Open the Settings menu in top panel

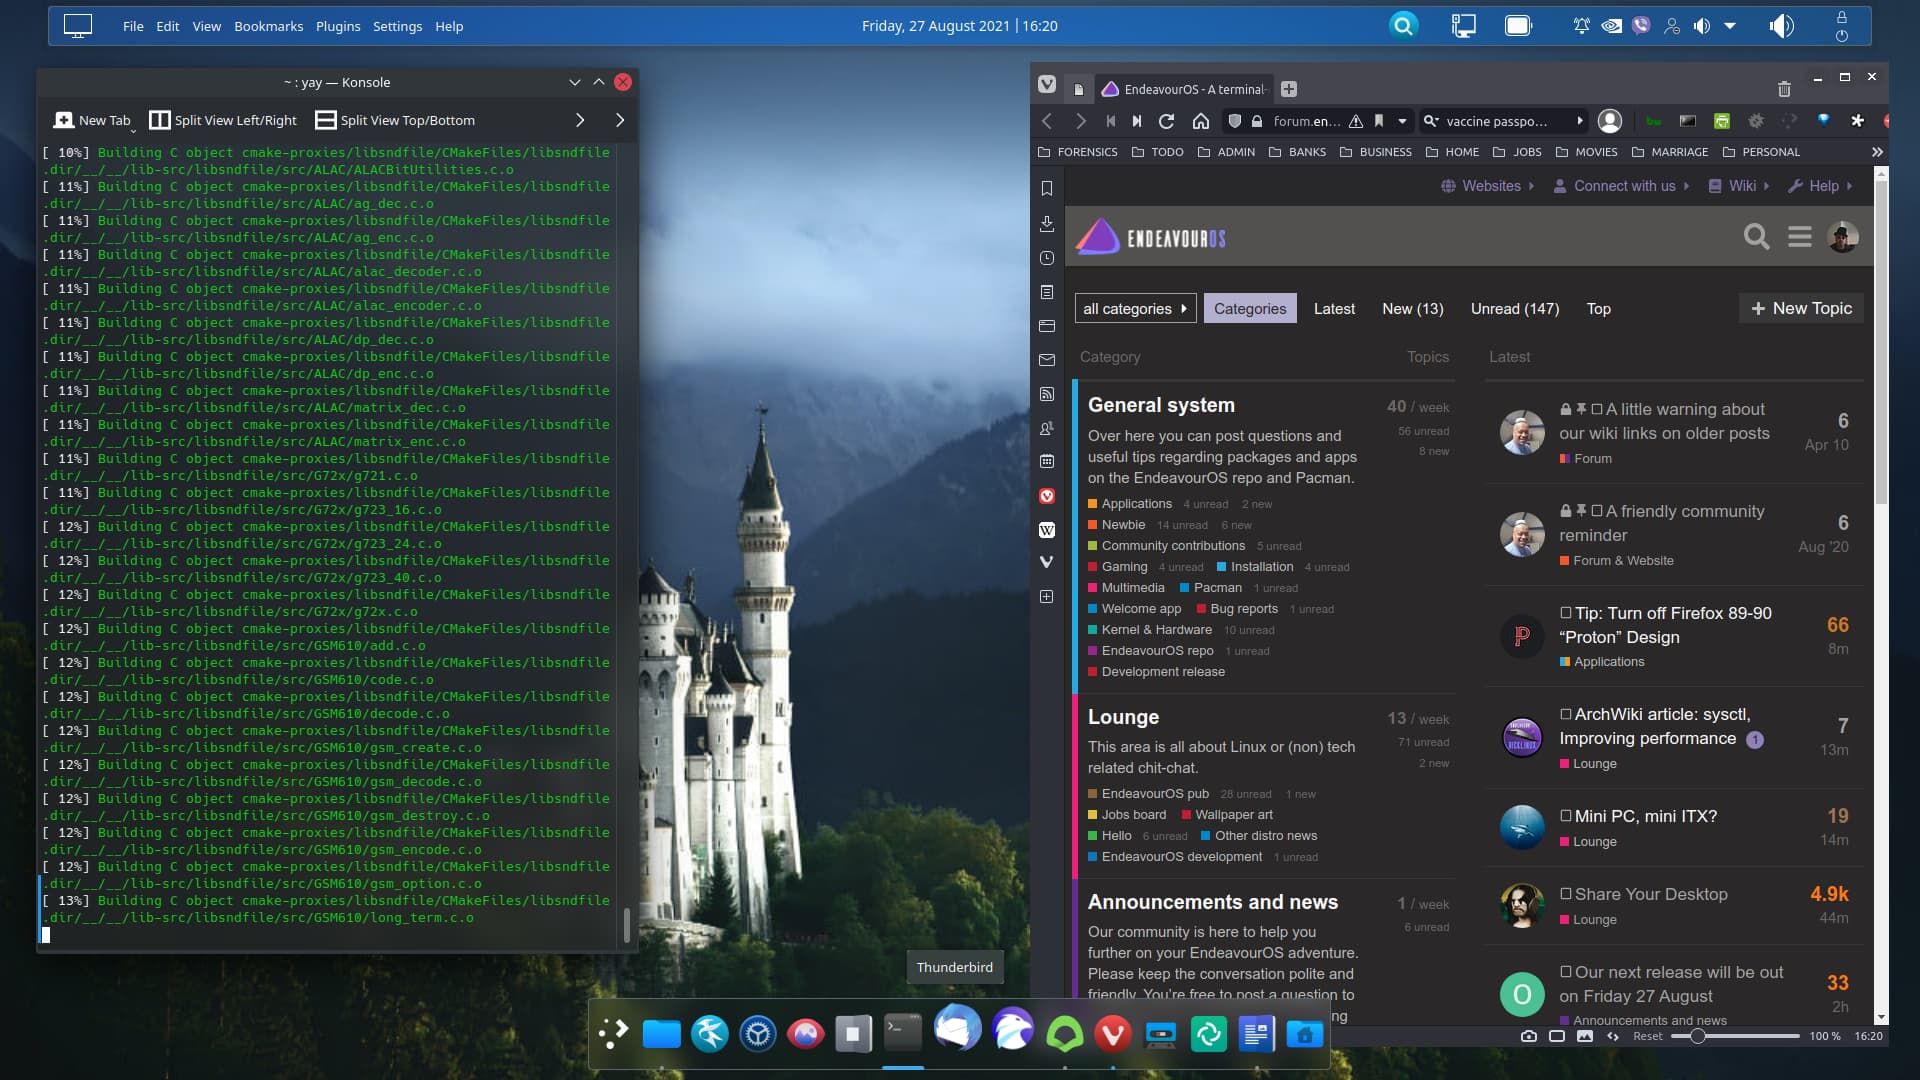pos(397,26)
